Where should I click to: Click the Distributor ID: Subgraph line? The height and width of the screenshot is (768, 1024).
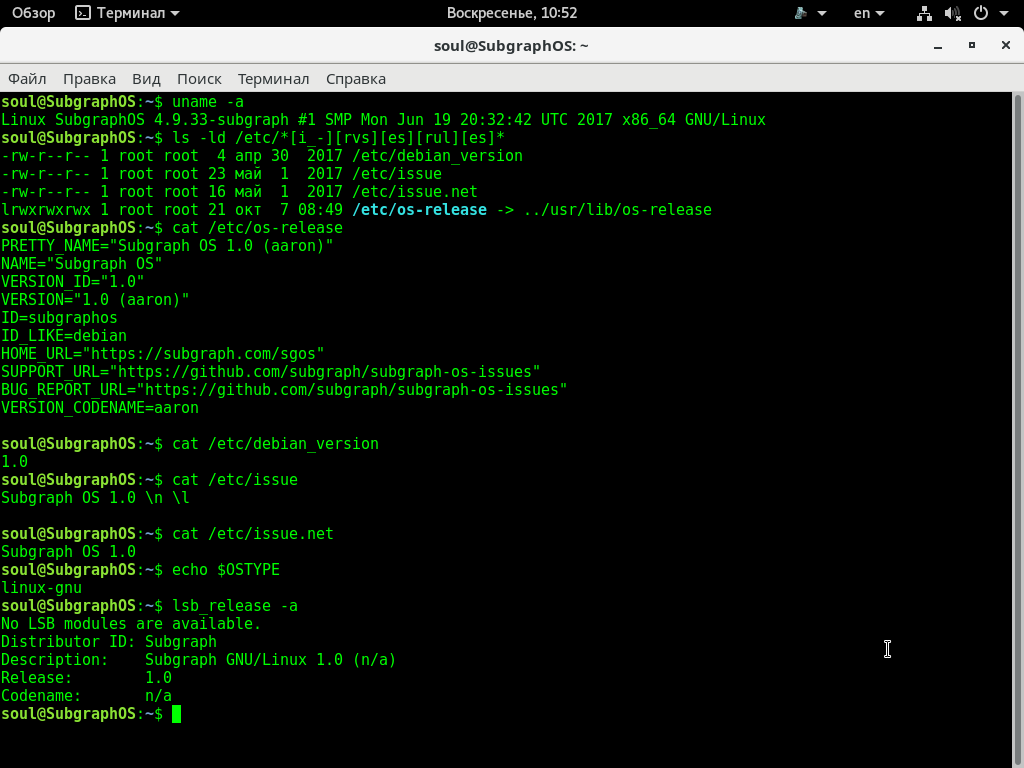[109, 642]
